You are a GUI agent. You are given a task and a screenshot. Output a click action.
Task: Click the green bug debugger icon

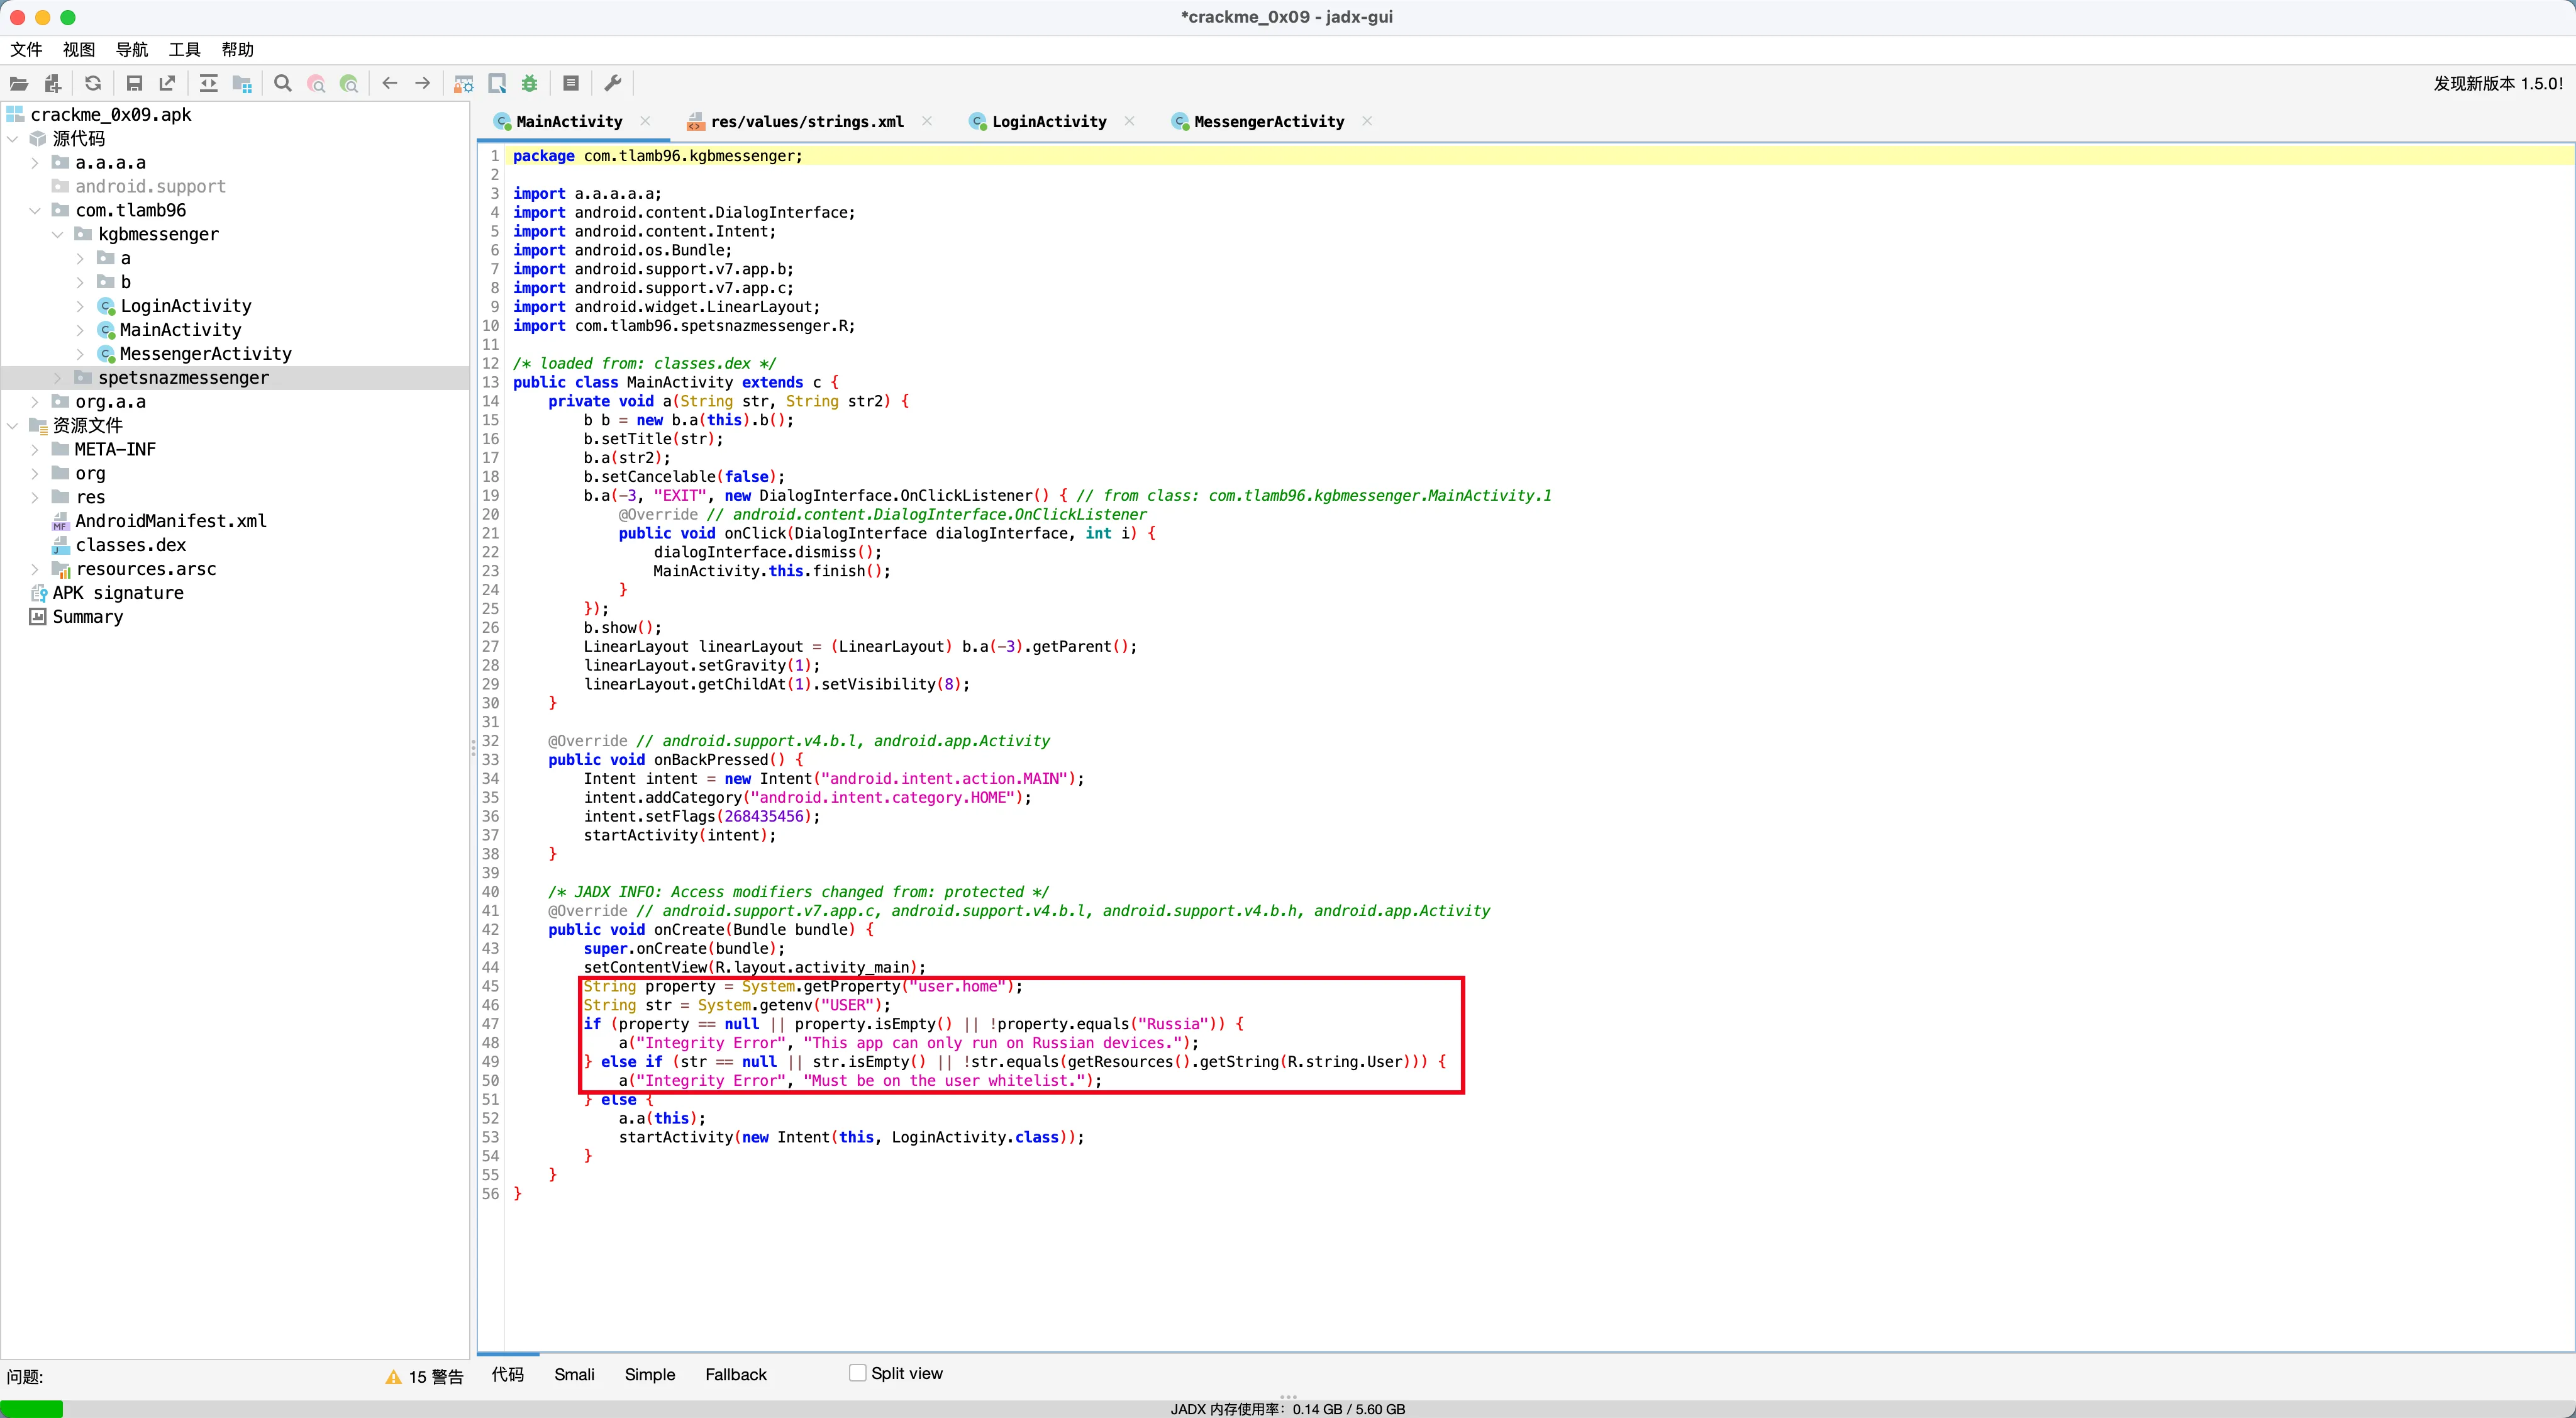pyautogui.click(x=530, y=84)
